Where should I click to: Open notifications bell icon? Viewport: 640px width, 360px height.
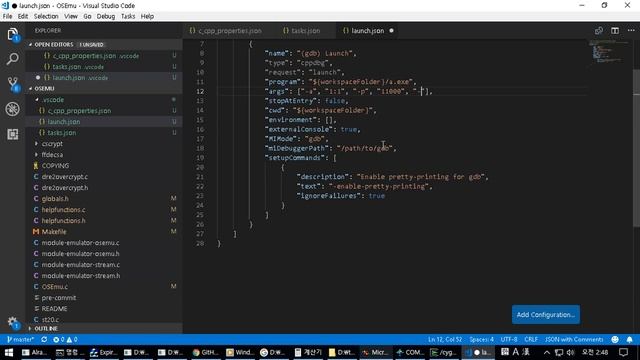point(629,340)
